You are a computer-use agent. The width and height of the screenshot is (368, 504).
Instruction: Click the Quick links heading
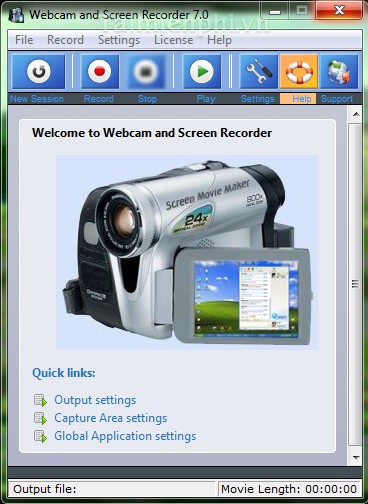[x=64, y=373]
